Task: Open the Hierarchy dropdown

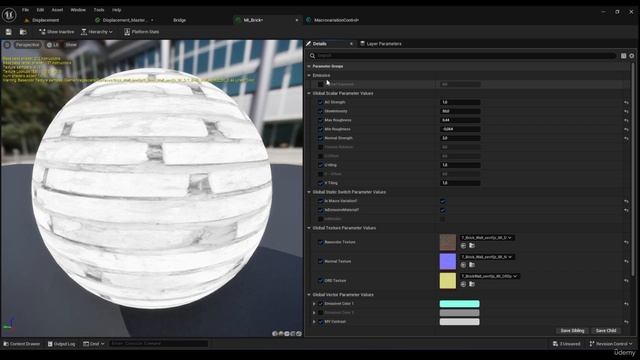Action: pos(97,31)
